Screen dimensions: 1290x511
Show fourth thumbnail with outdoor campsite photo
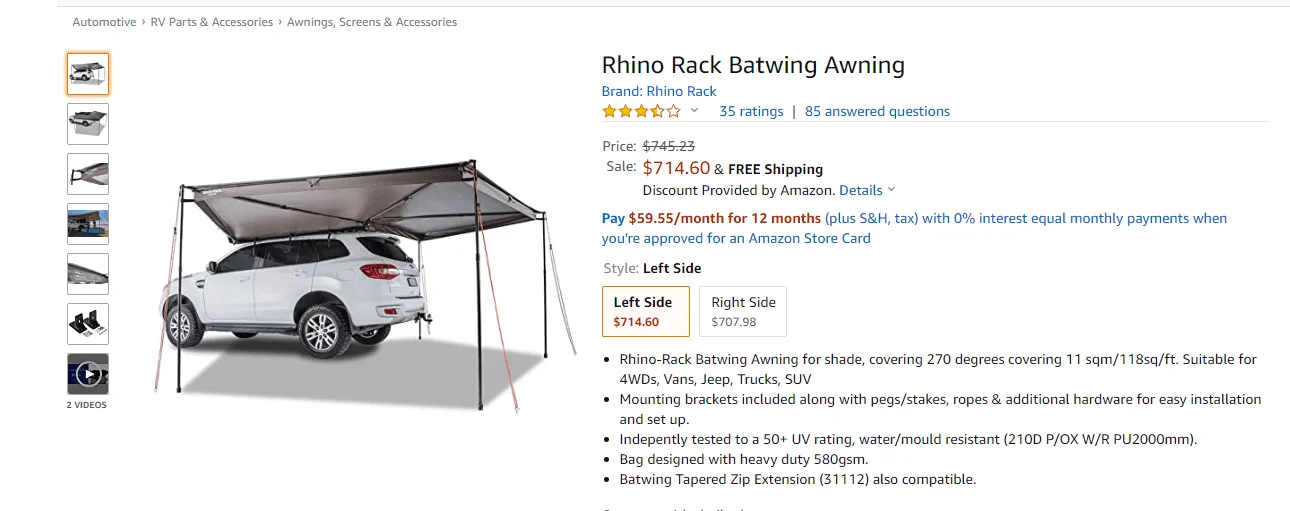tap(88, 224)
